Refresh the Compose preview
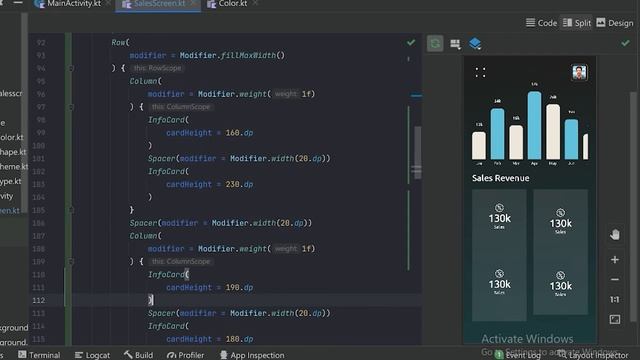This screenshot has width=640, height=360. tap(435, 43)
